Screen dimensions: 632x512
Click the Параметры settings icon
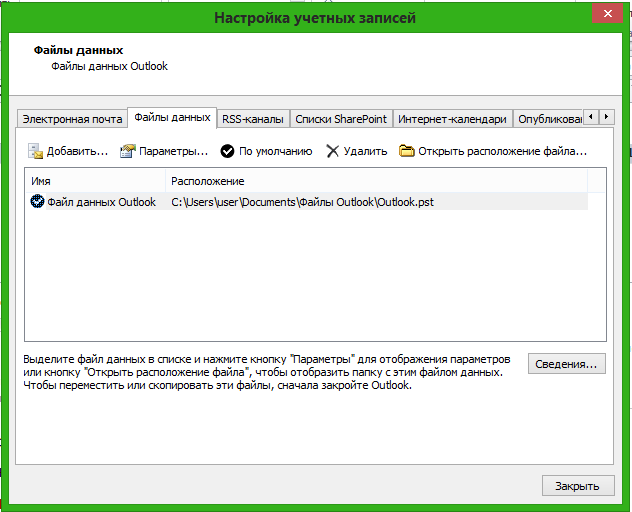(127, 151)
